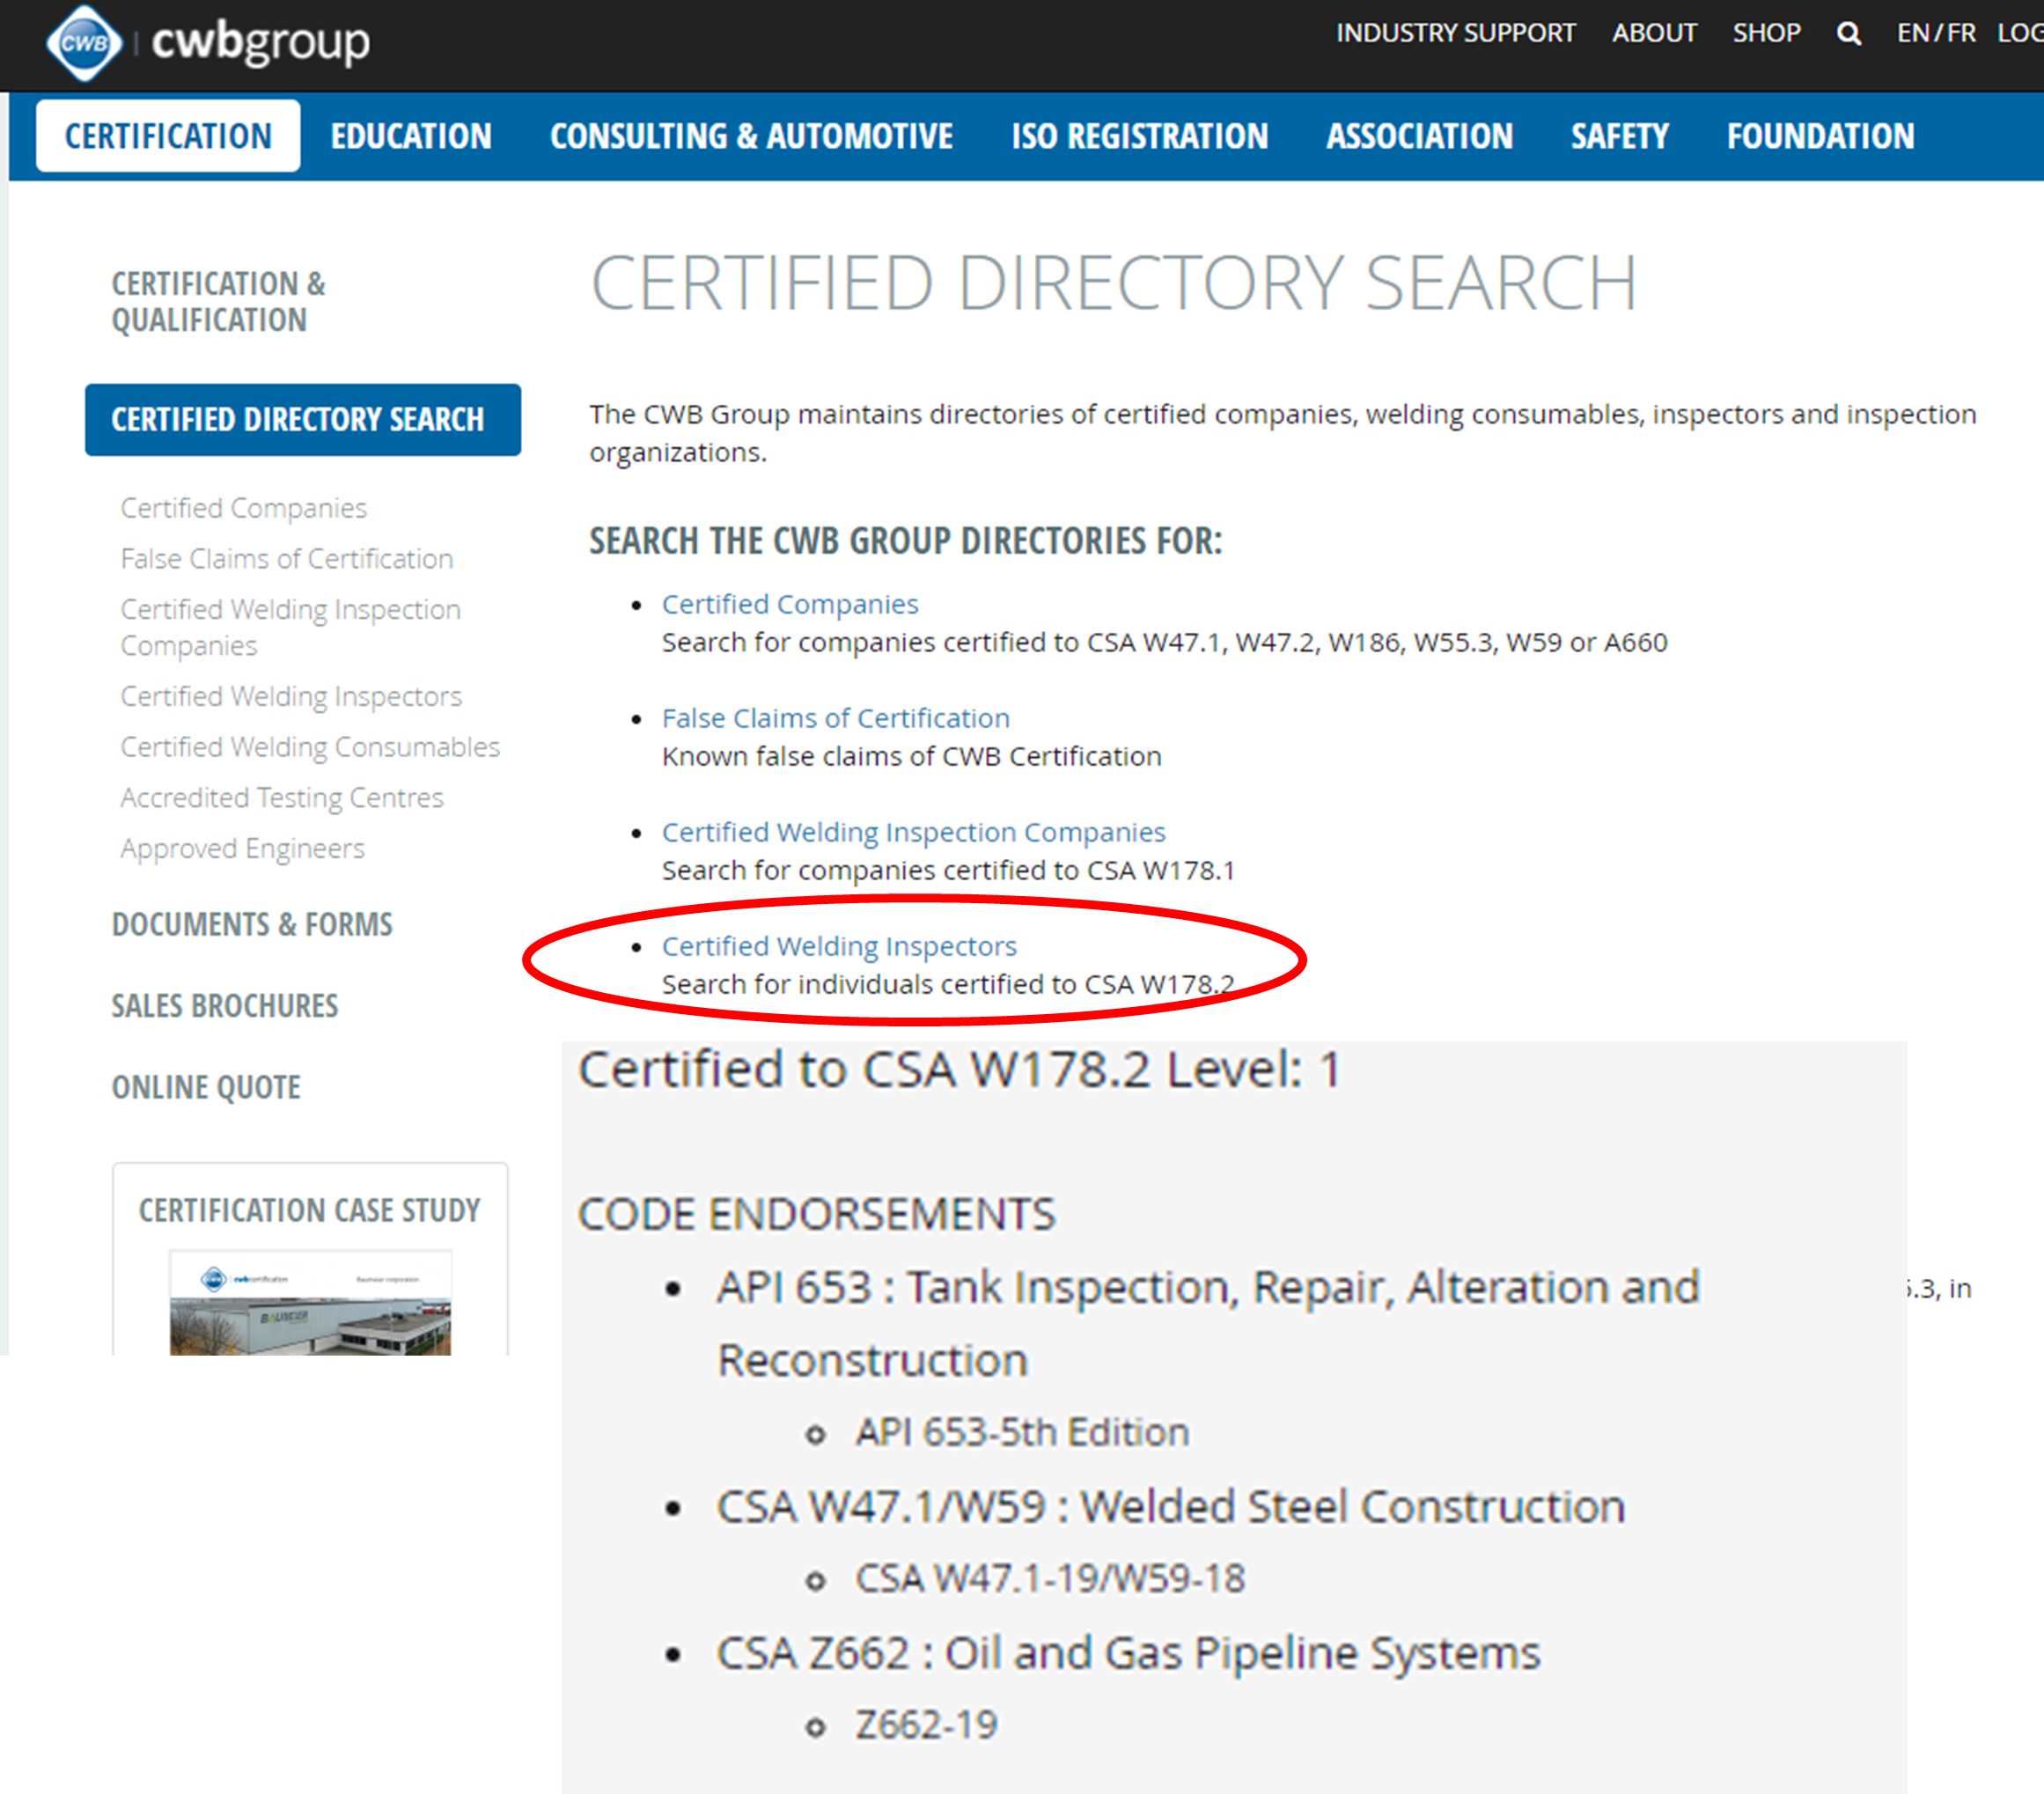
Task: Click Certified Companies link in main list
Action: click(790, 604)
